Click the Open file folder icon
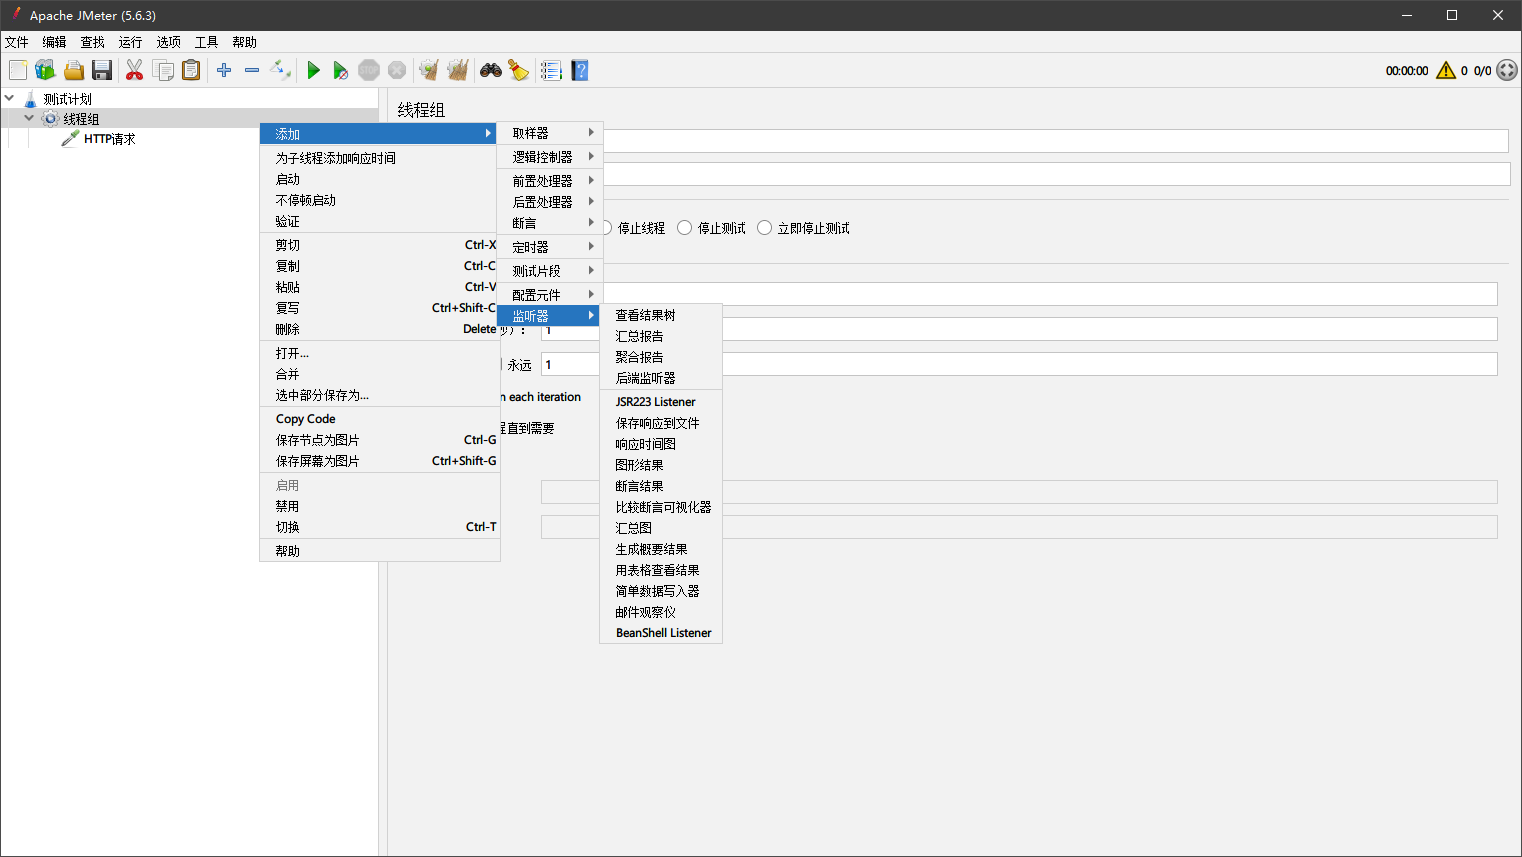 [x=74, y=70]
